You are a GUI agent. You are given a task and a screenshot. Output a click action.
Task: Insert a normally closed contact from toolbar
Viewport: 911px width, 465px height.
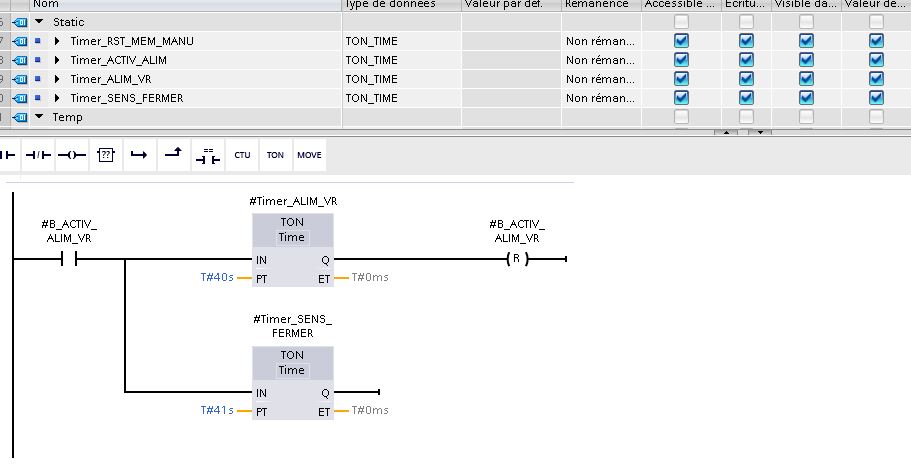[x=39, y=156]
